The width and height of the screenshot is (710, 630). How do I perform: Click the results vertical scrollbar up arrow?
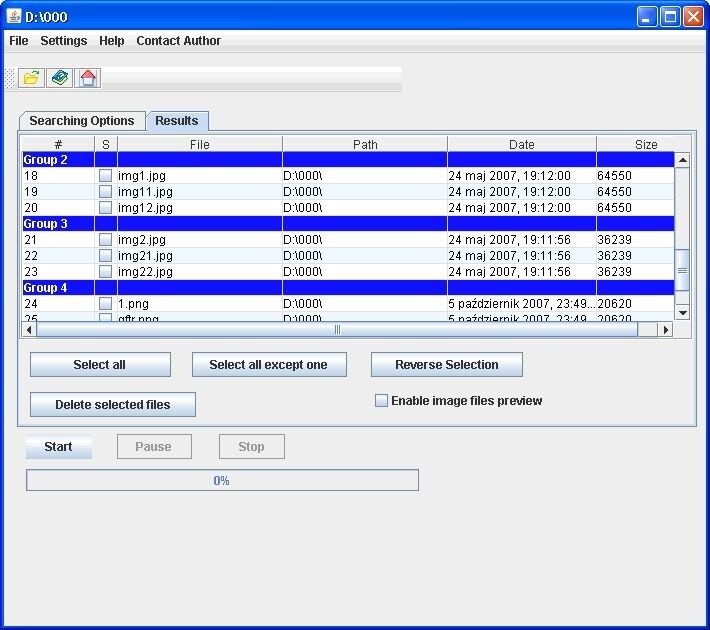pyautogui.click(x=682, y=160)
